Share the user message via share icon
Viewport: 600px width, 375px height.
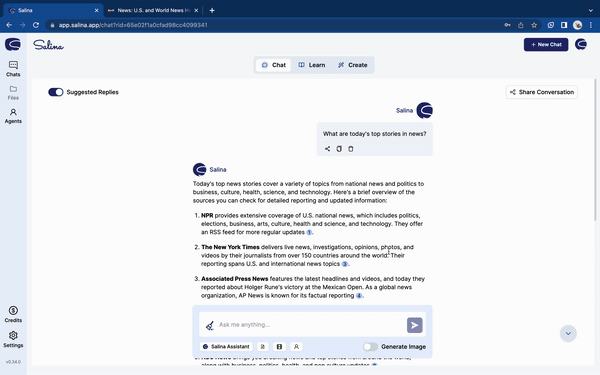click(328, 149)
